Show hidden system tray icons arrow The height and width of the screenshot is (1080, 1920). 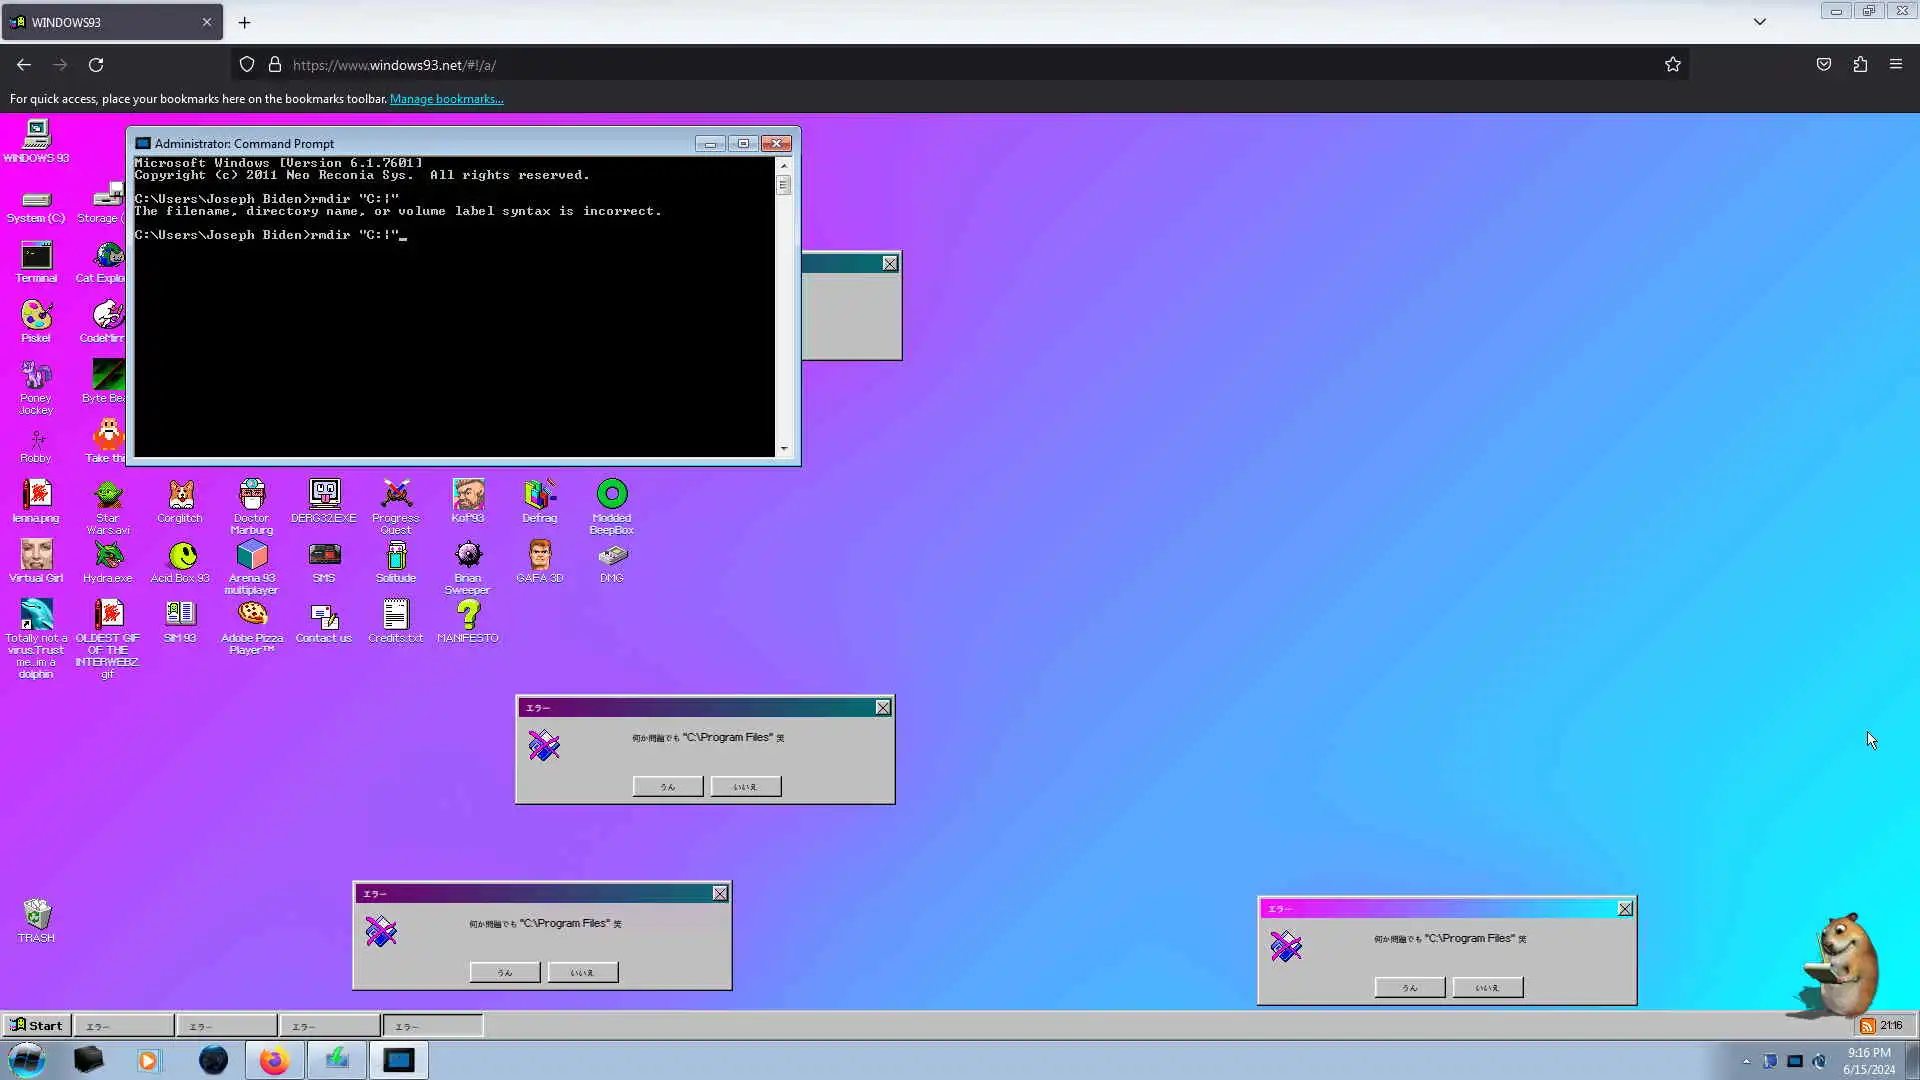[x=1746, y=1061]
